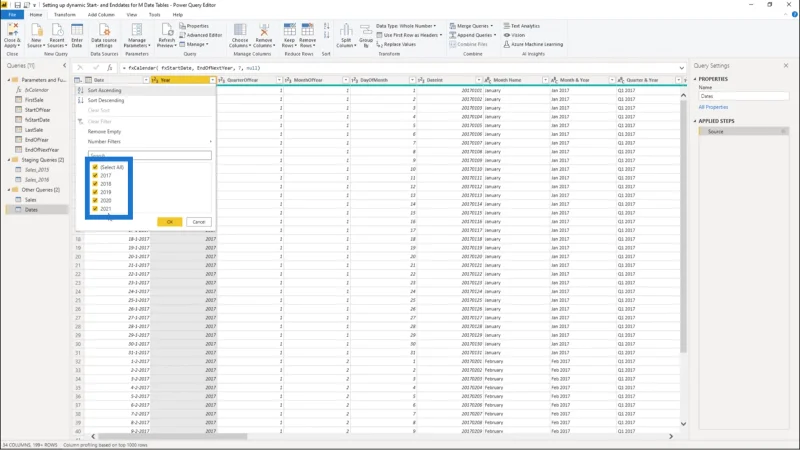Click the filter Search box

click(x=149, y=155)
